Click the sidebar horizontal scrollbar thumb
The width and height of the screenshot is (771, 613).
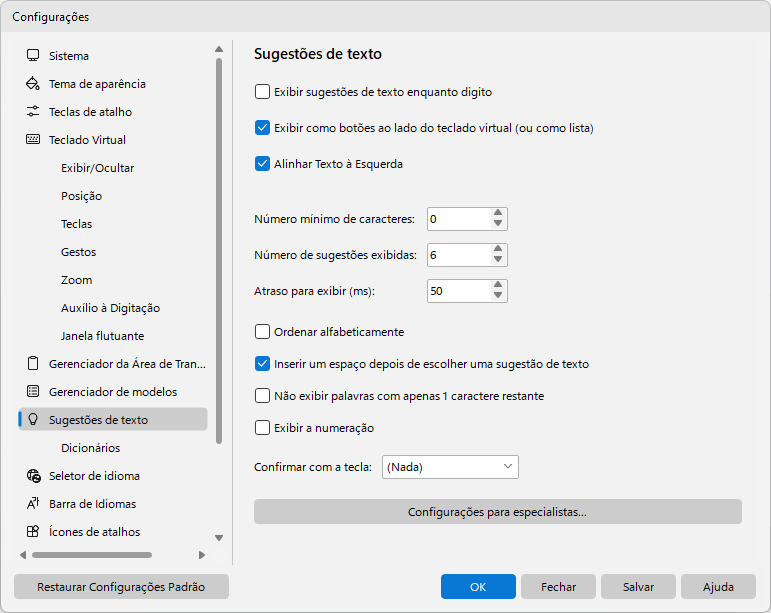(x=92, y=555)
